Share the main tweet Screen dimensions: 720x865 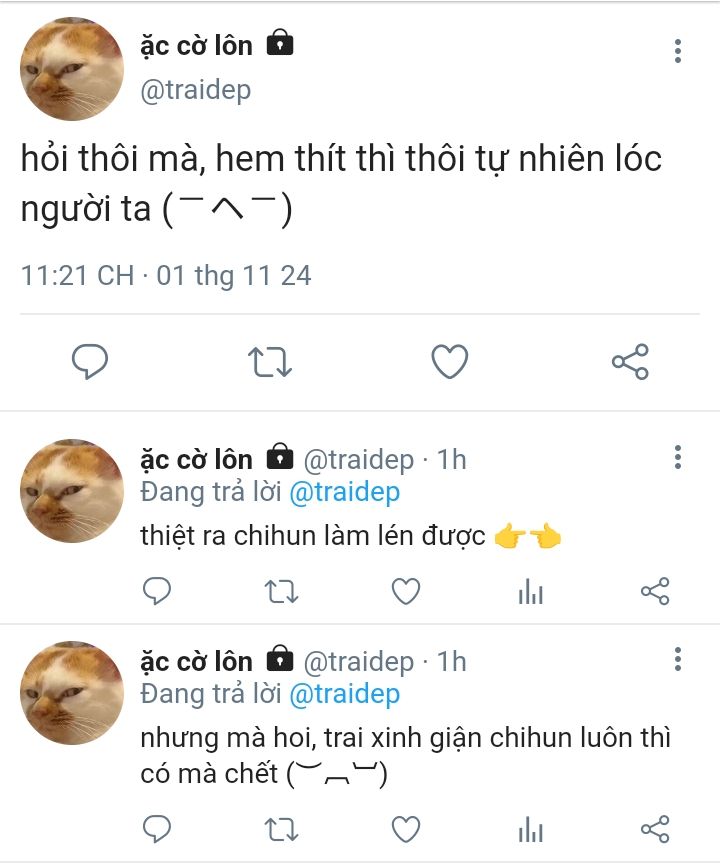pos(630,362)
